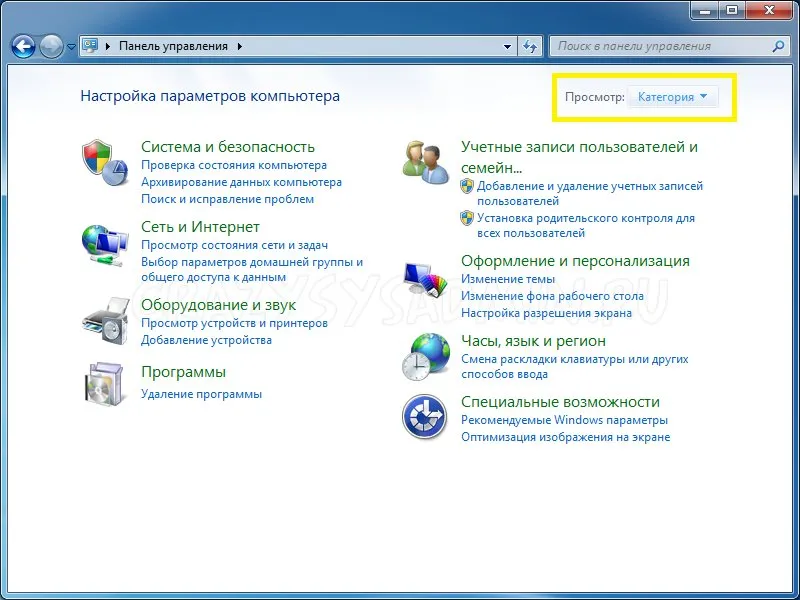800x600 pixels.
Task: Click Удаление программы link
Action: [x=201, y=394]
